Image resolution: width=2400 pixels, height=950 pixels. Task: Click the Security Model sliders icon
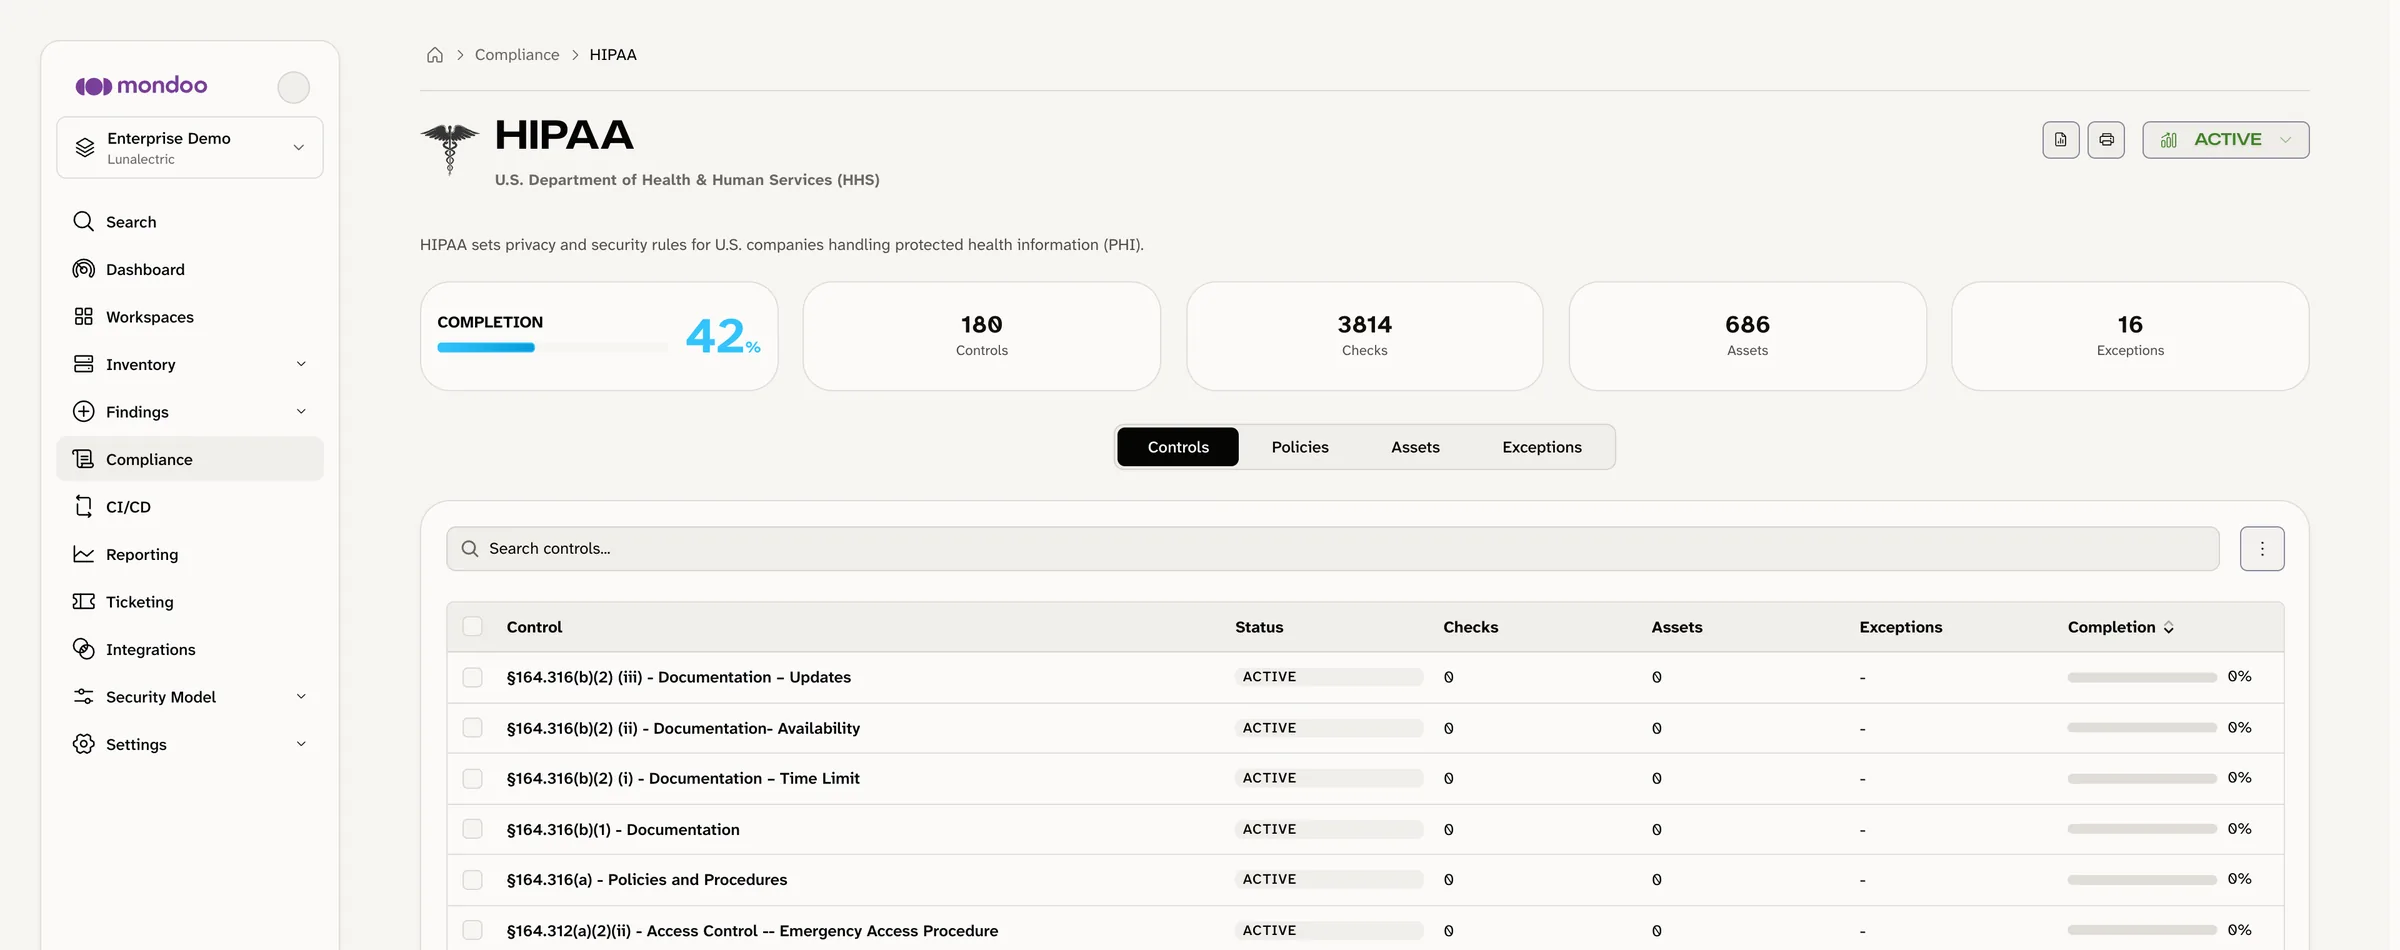pos(84,696)
